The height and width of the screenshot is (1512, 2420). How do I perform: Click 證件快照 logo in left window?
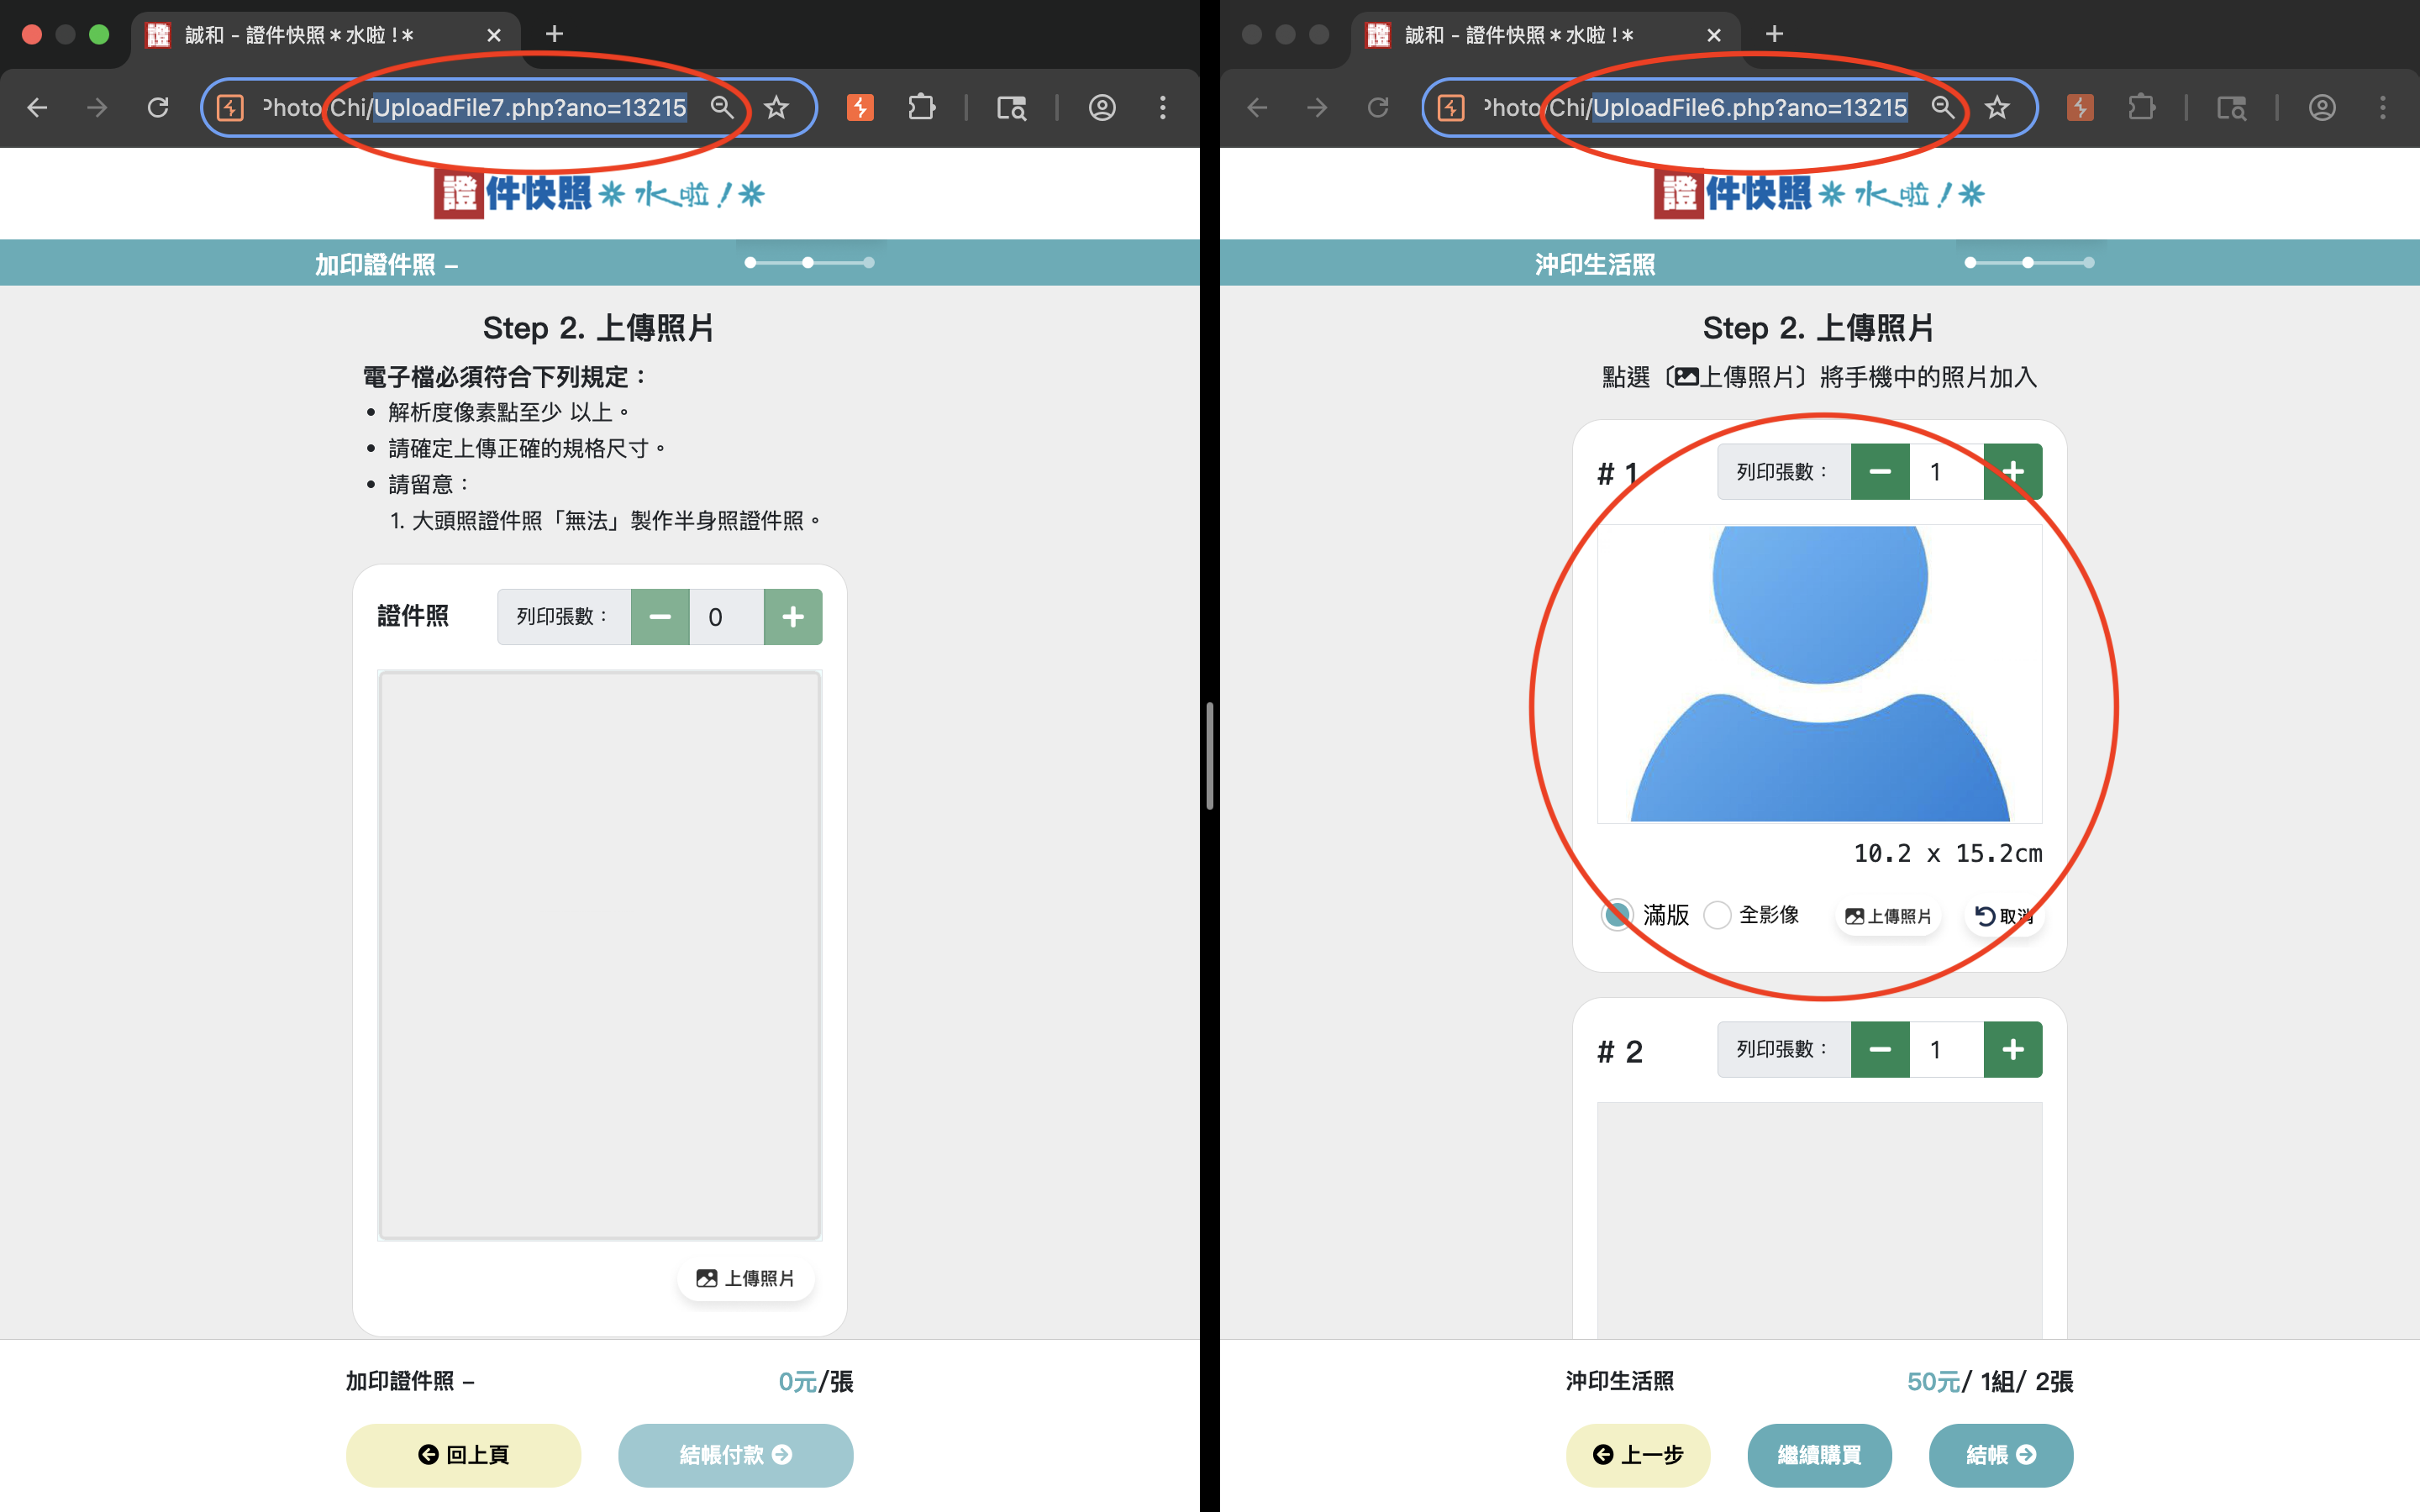pos(599,193)
